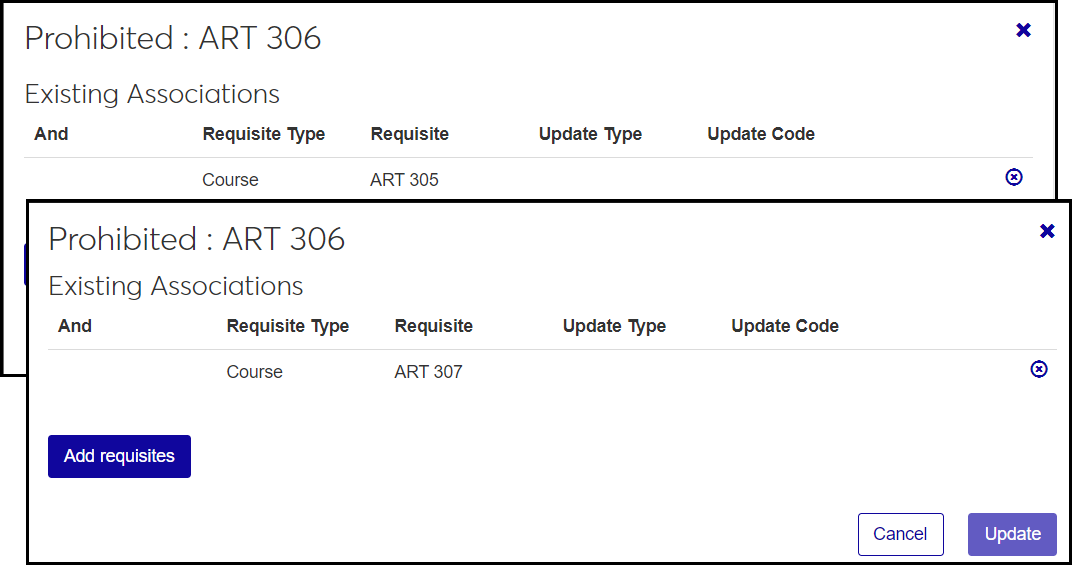Click Update Type header above ART 307 row
Viewport: 1072px width, 565px height.
[614, 326]
